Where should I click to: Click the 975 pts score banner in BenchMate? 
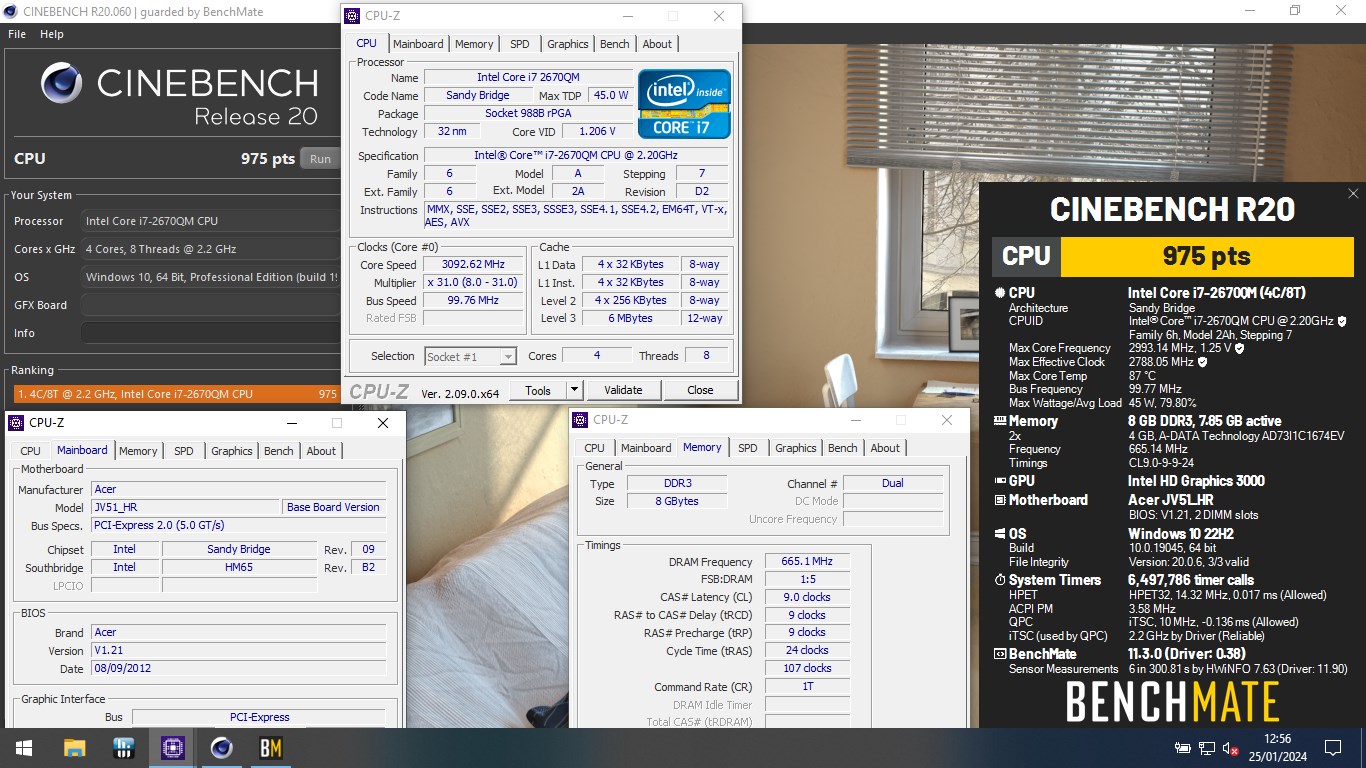coord(1206,256)
